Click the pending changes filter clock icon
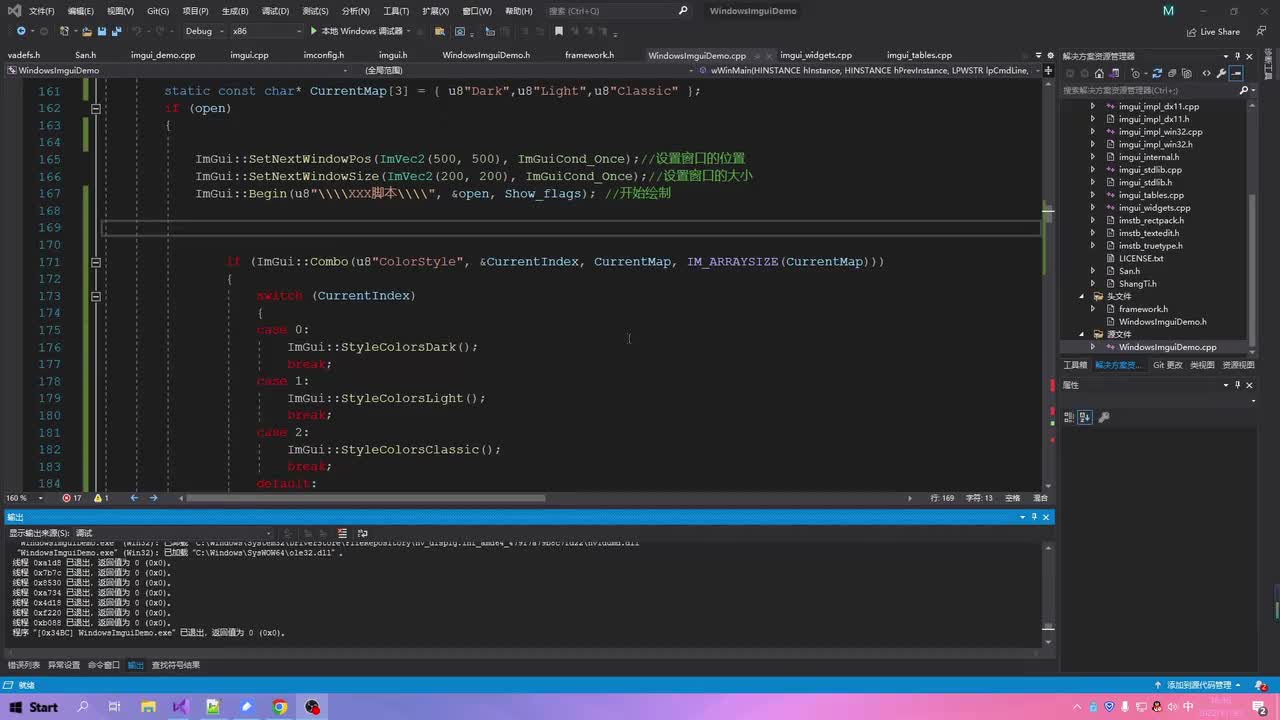The image size is (1280, 720). (1135, 73)
